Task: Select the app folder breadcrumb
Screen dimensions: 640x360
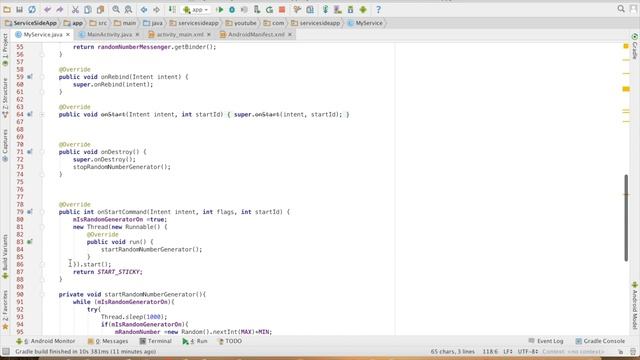Action: point(73,23)
